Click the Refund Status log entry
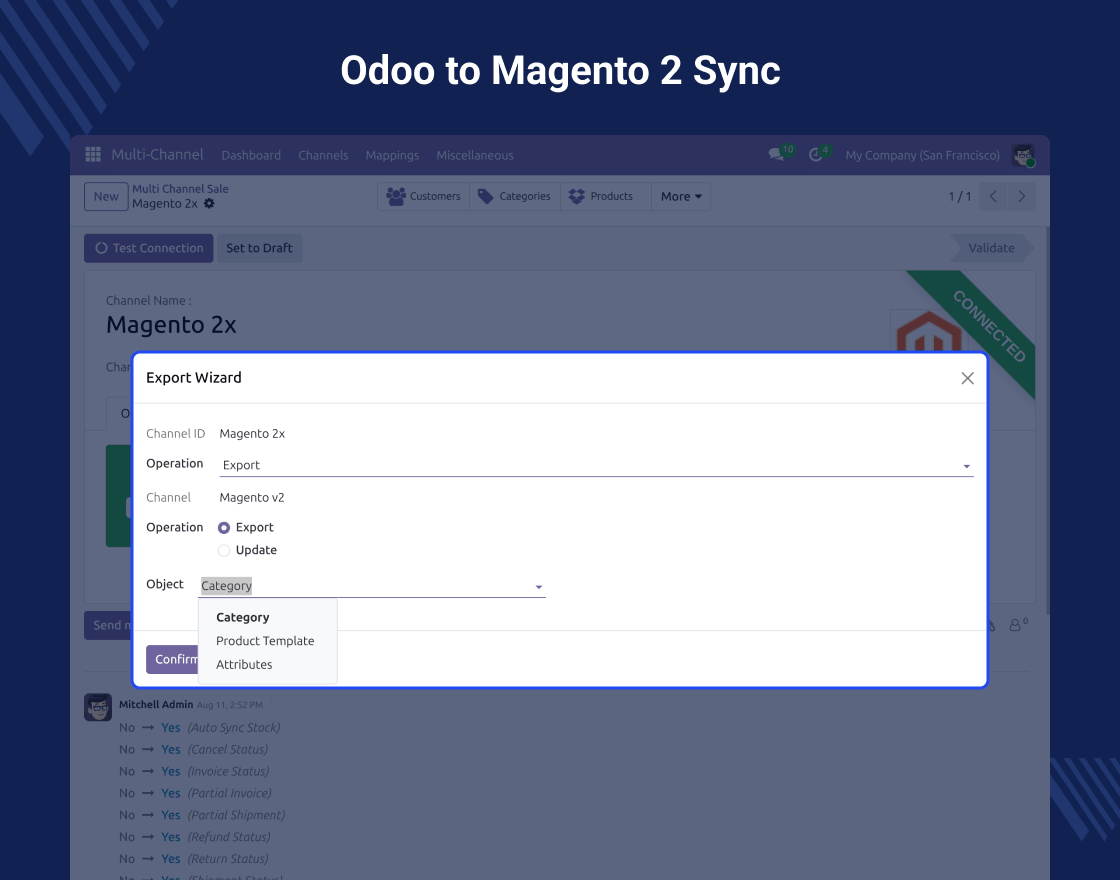This screenshot has height=880, width=1120. [194, 836]
